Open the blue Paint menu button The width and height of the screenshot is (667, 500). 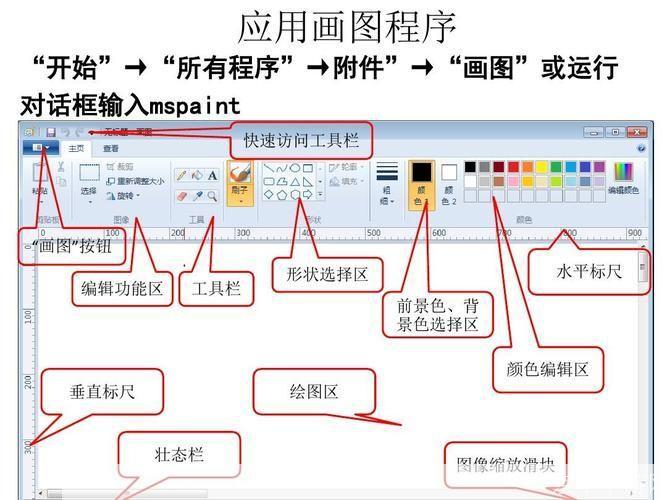point(41,148)
